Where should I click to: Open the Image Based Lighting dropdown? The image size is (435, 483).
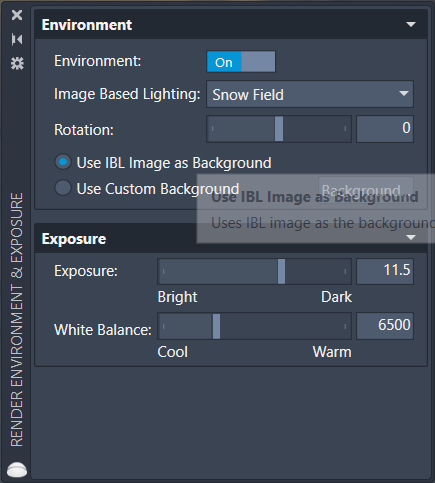[310, 94]
